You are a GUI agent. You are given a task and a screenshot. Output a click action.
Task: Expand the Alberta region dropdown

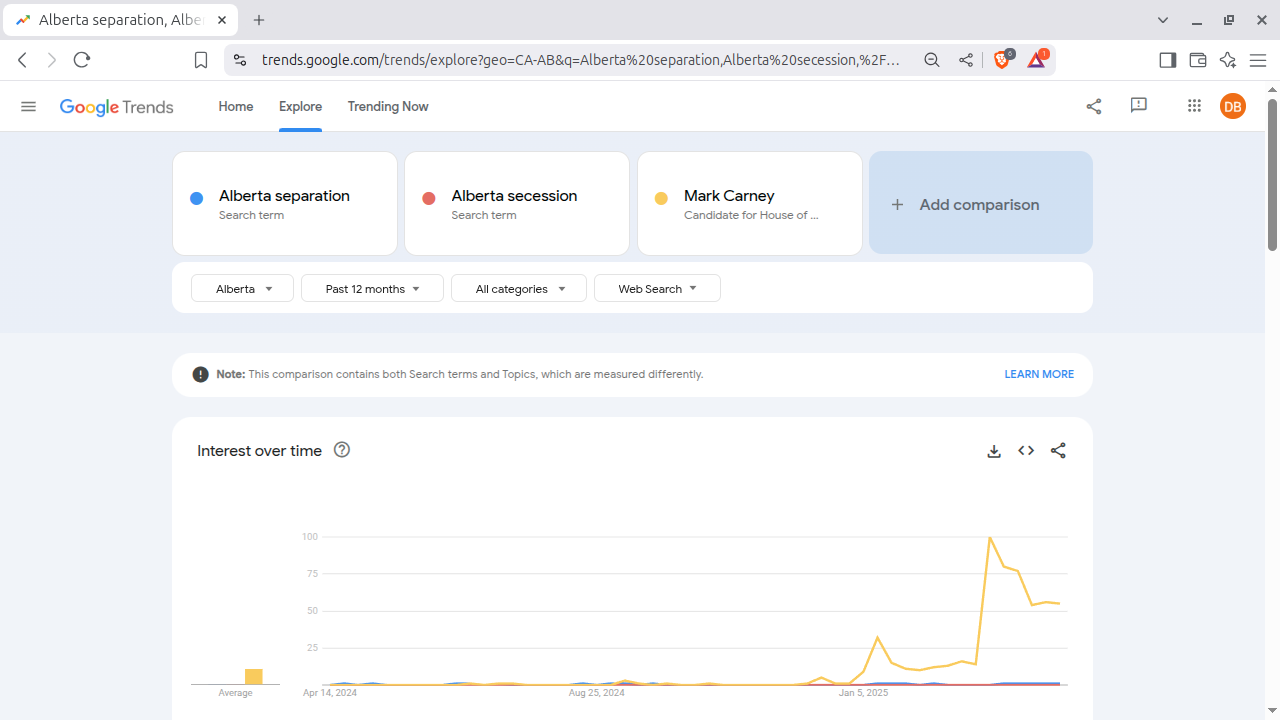pyautogui.click(x=242, y=288)
